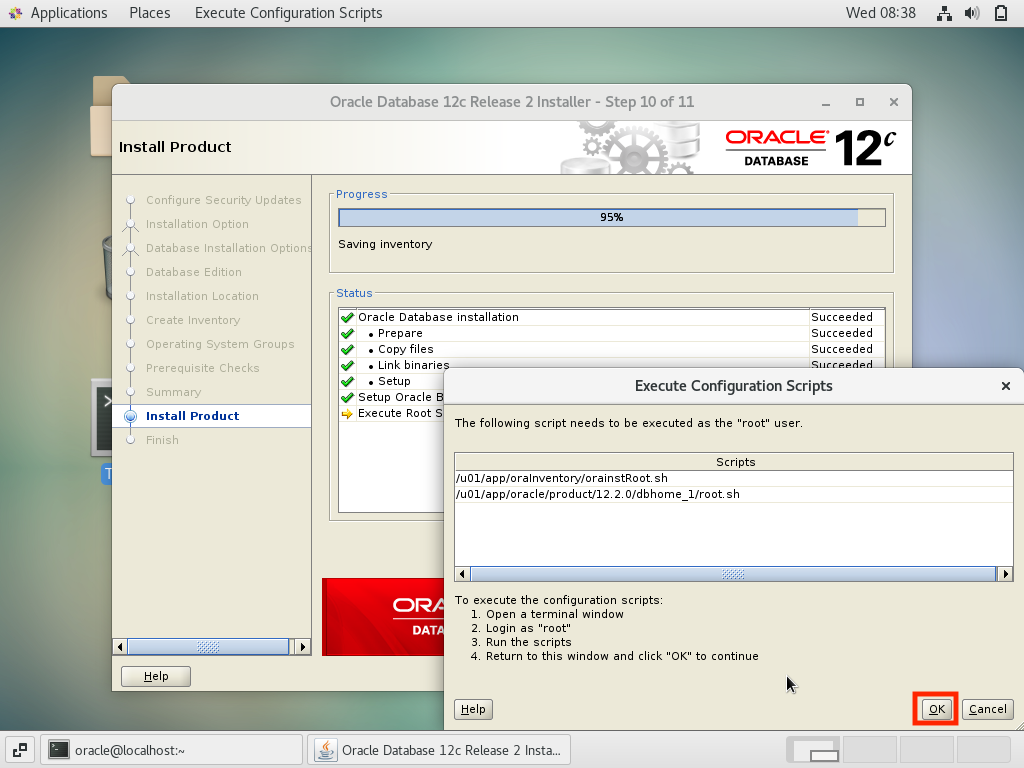Click right arrow of scripts horizontal scrollbar
Image resolution: width=1024 pixels, height=768 pixels.
click(1006, 574)
